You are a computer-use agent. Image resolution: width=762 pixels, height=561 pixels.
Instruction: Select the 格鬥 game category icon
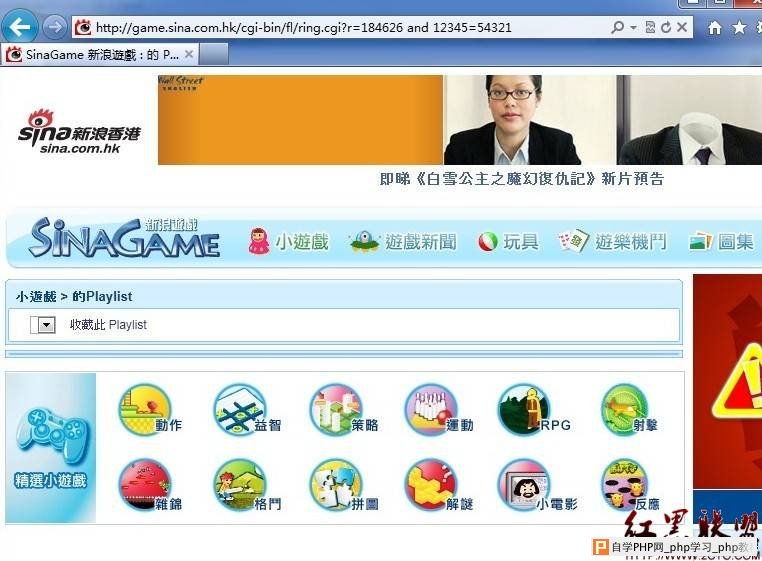(x=247, y=485)
